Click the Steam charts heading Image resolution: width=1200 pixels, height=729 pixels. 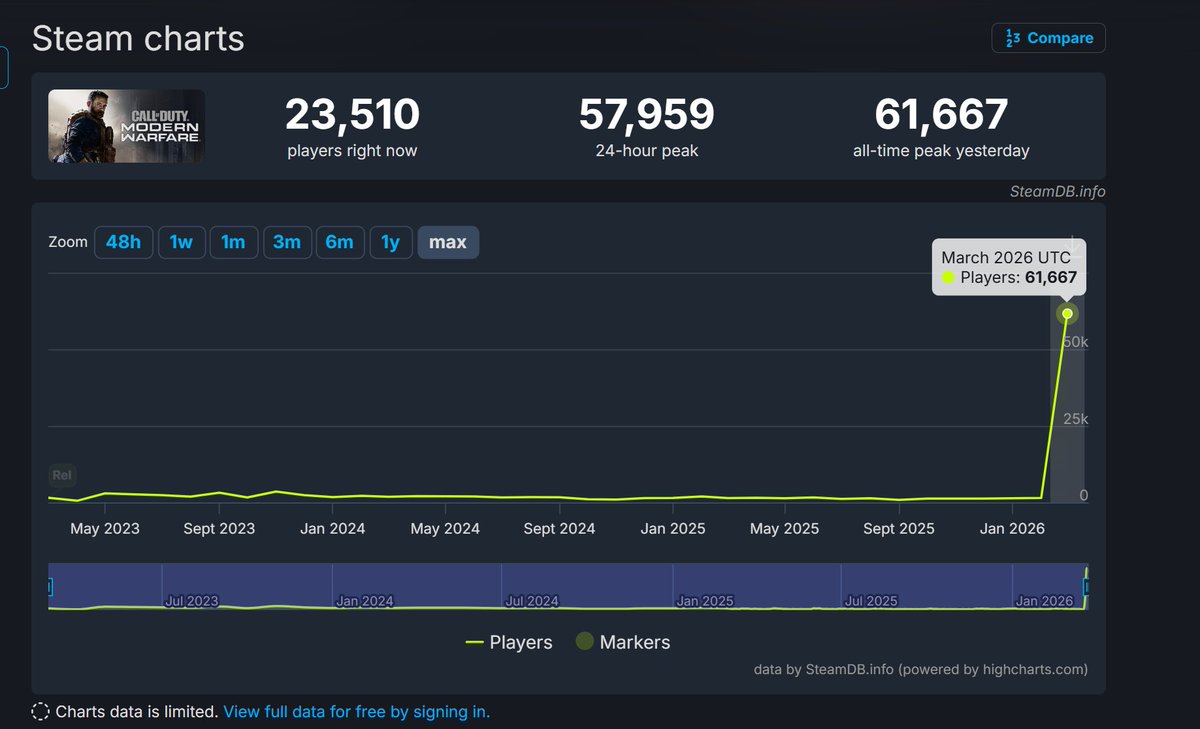point(138,38)
